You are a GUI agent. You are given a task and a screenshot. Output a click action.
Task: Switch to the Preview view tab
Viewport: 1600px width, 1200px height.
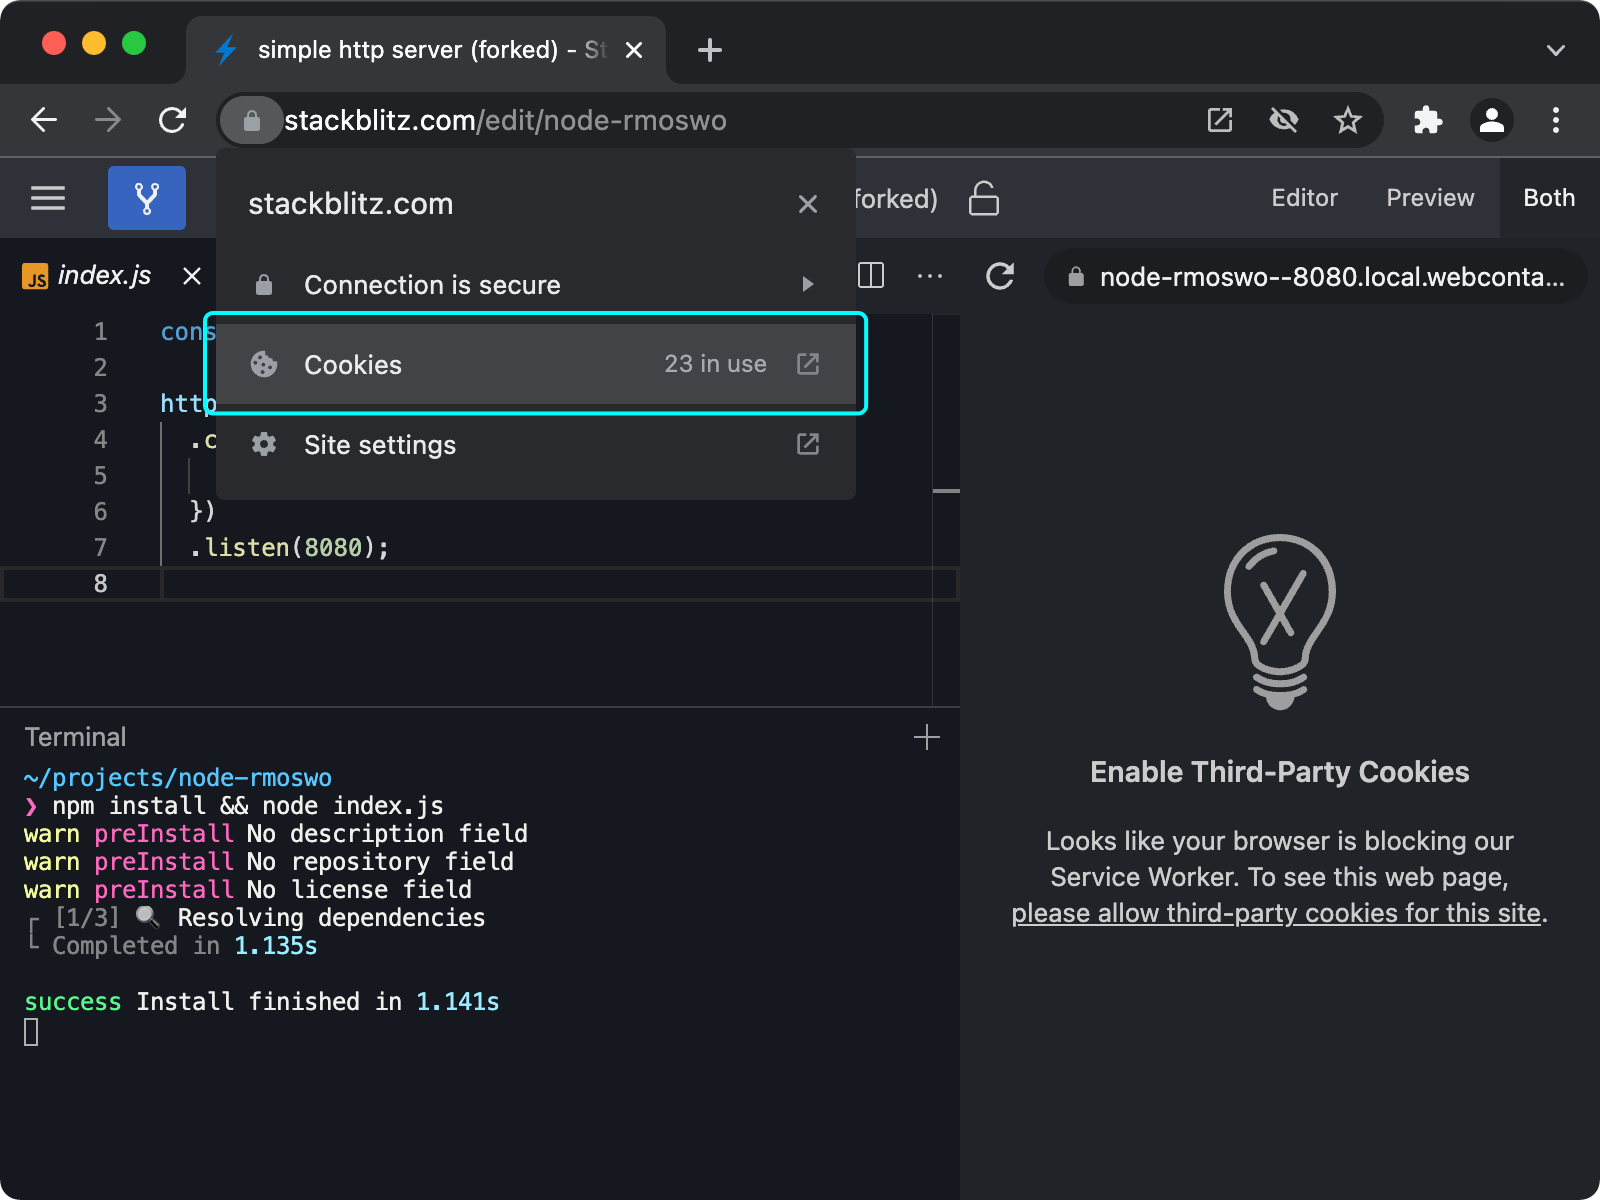pyautogui.click(x=1429, y=198)
